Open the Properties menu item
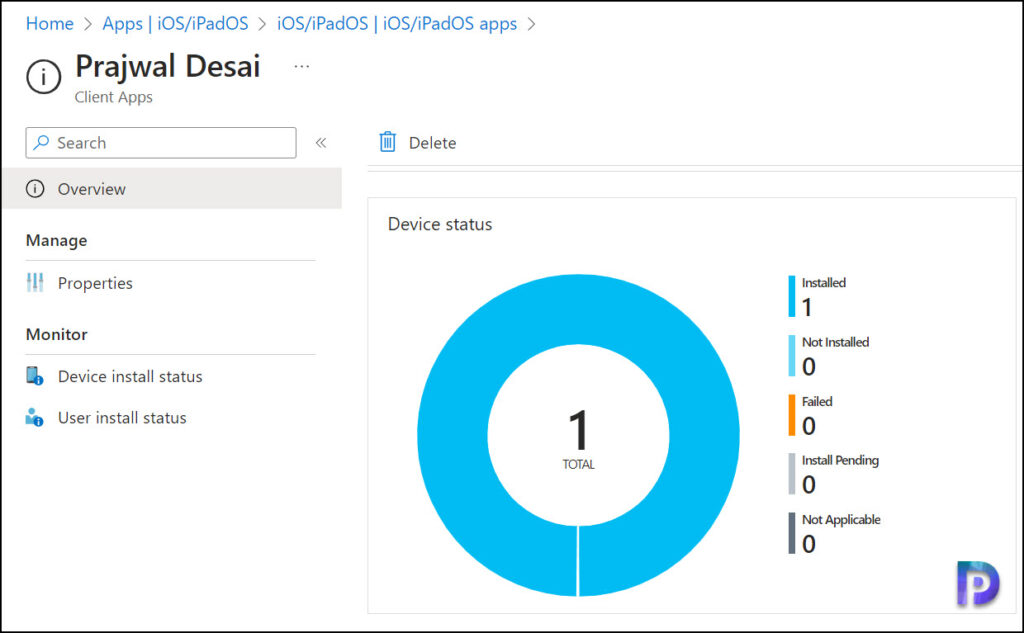This screenshot has width=1024, height=633. coord(95,283)
